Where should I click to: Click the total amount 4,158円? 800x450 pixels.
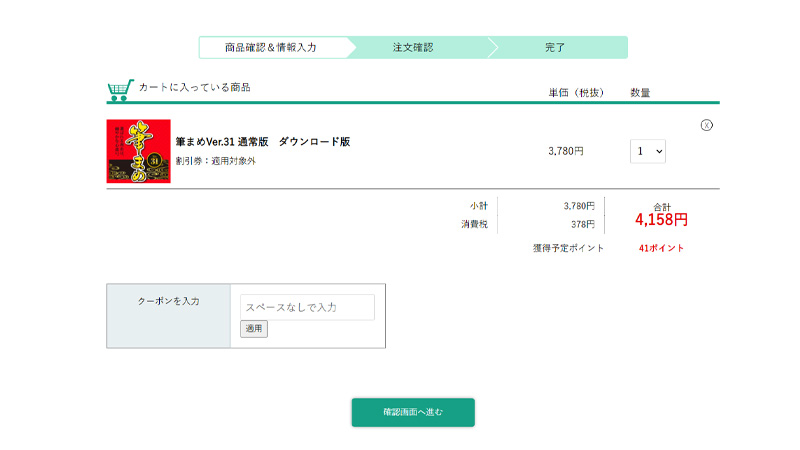click(x=661, y=220)
